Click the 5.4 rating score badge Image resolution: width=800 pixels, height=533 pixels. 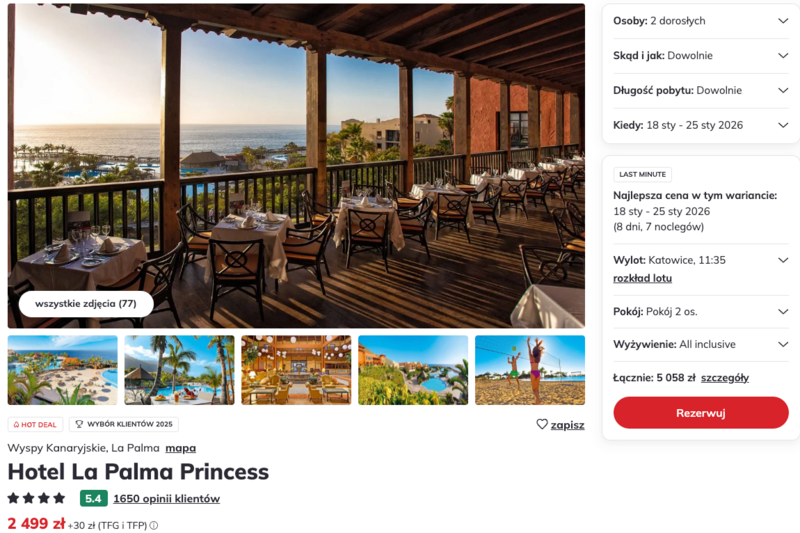point(93,498)
